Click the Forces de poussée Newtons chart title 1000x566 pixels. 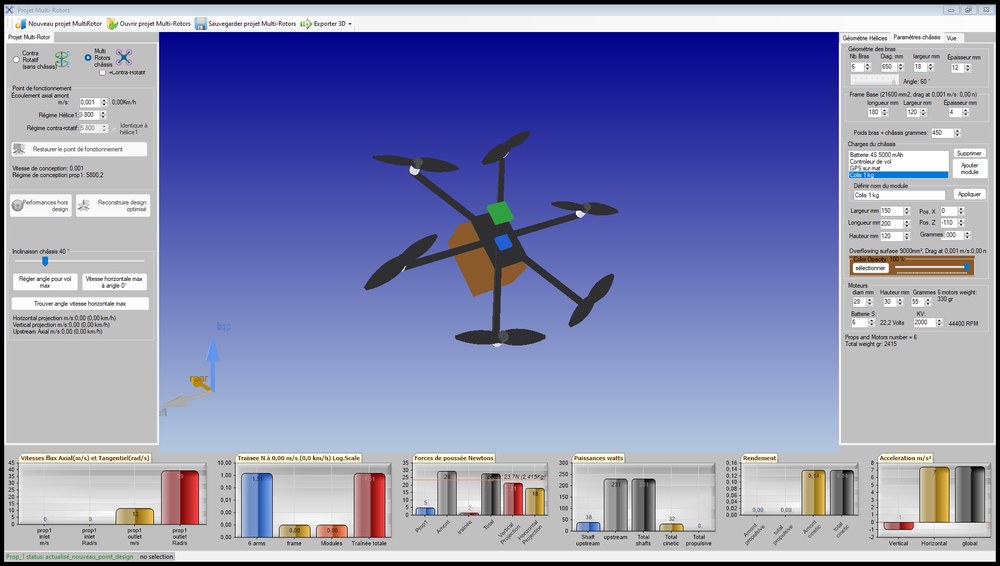[x=454, y=458]
